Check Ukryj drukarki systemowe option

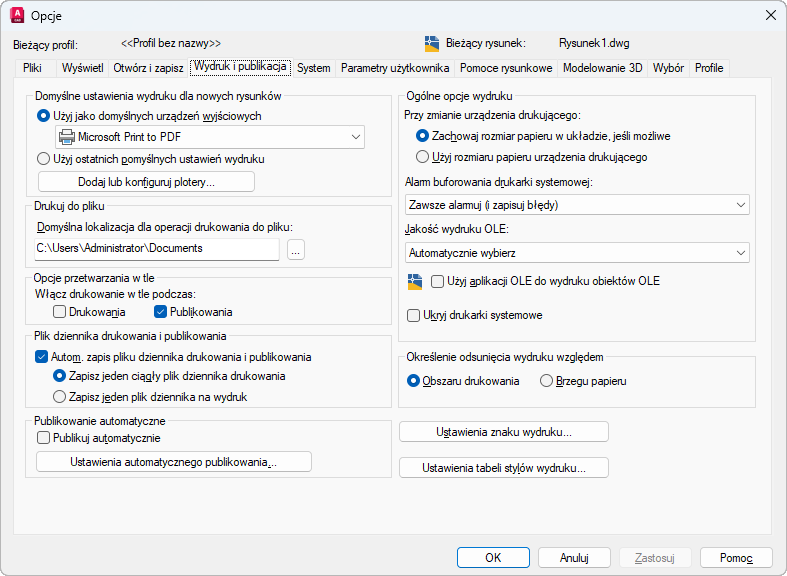(x=414, y=316)
